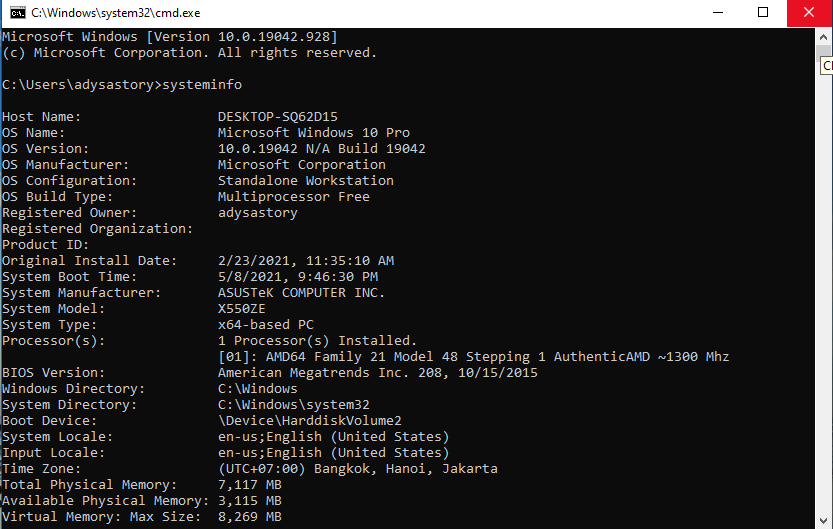The height and width of the screenshot is (529, 833).
Task: Click the AMD64 Family 21 processor line
Action: tap(474, 357)
